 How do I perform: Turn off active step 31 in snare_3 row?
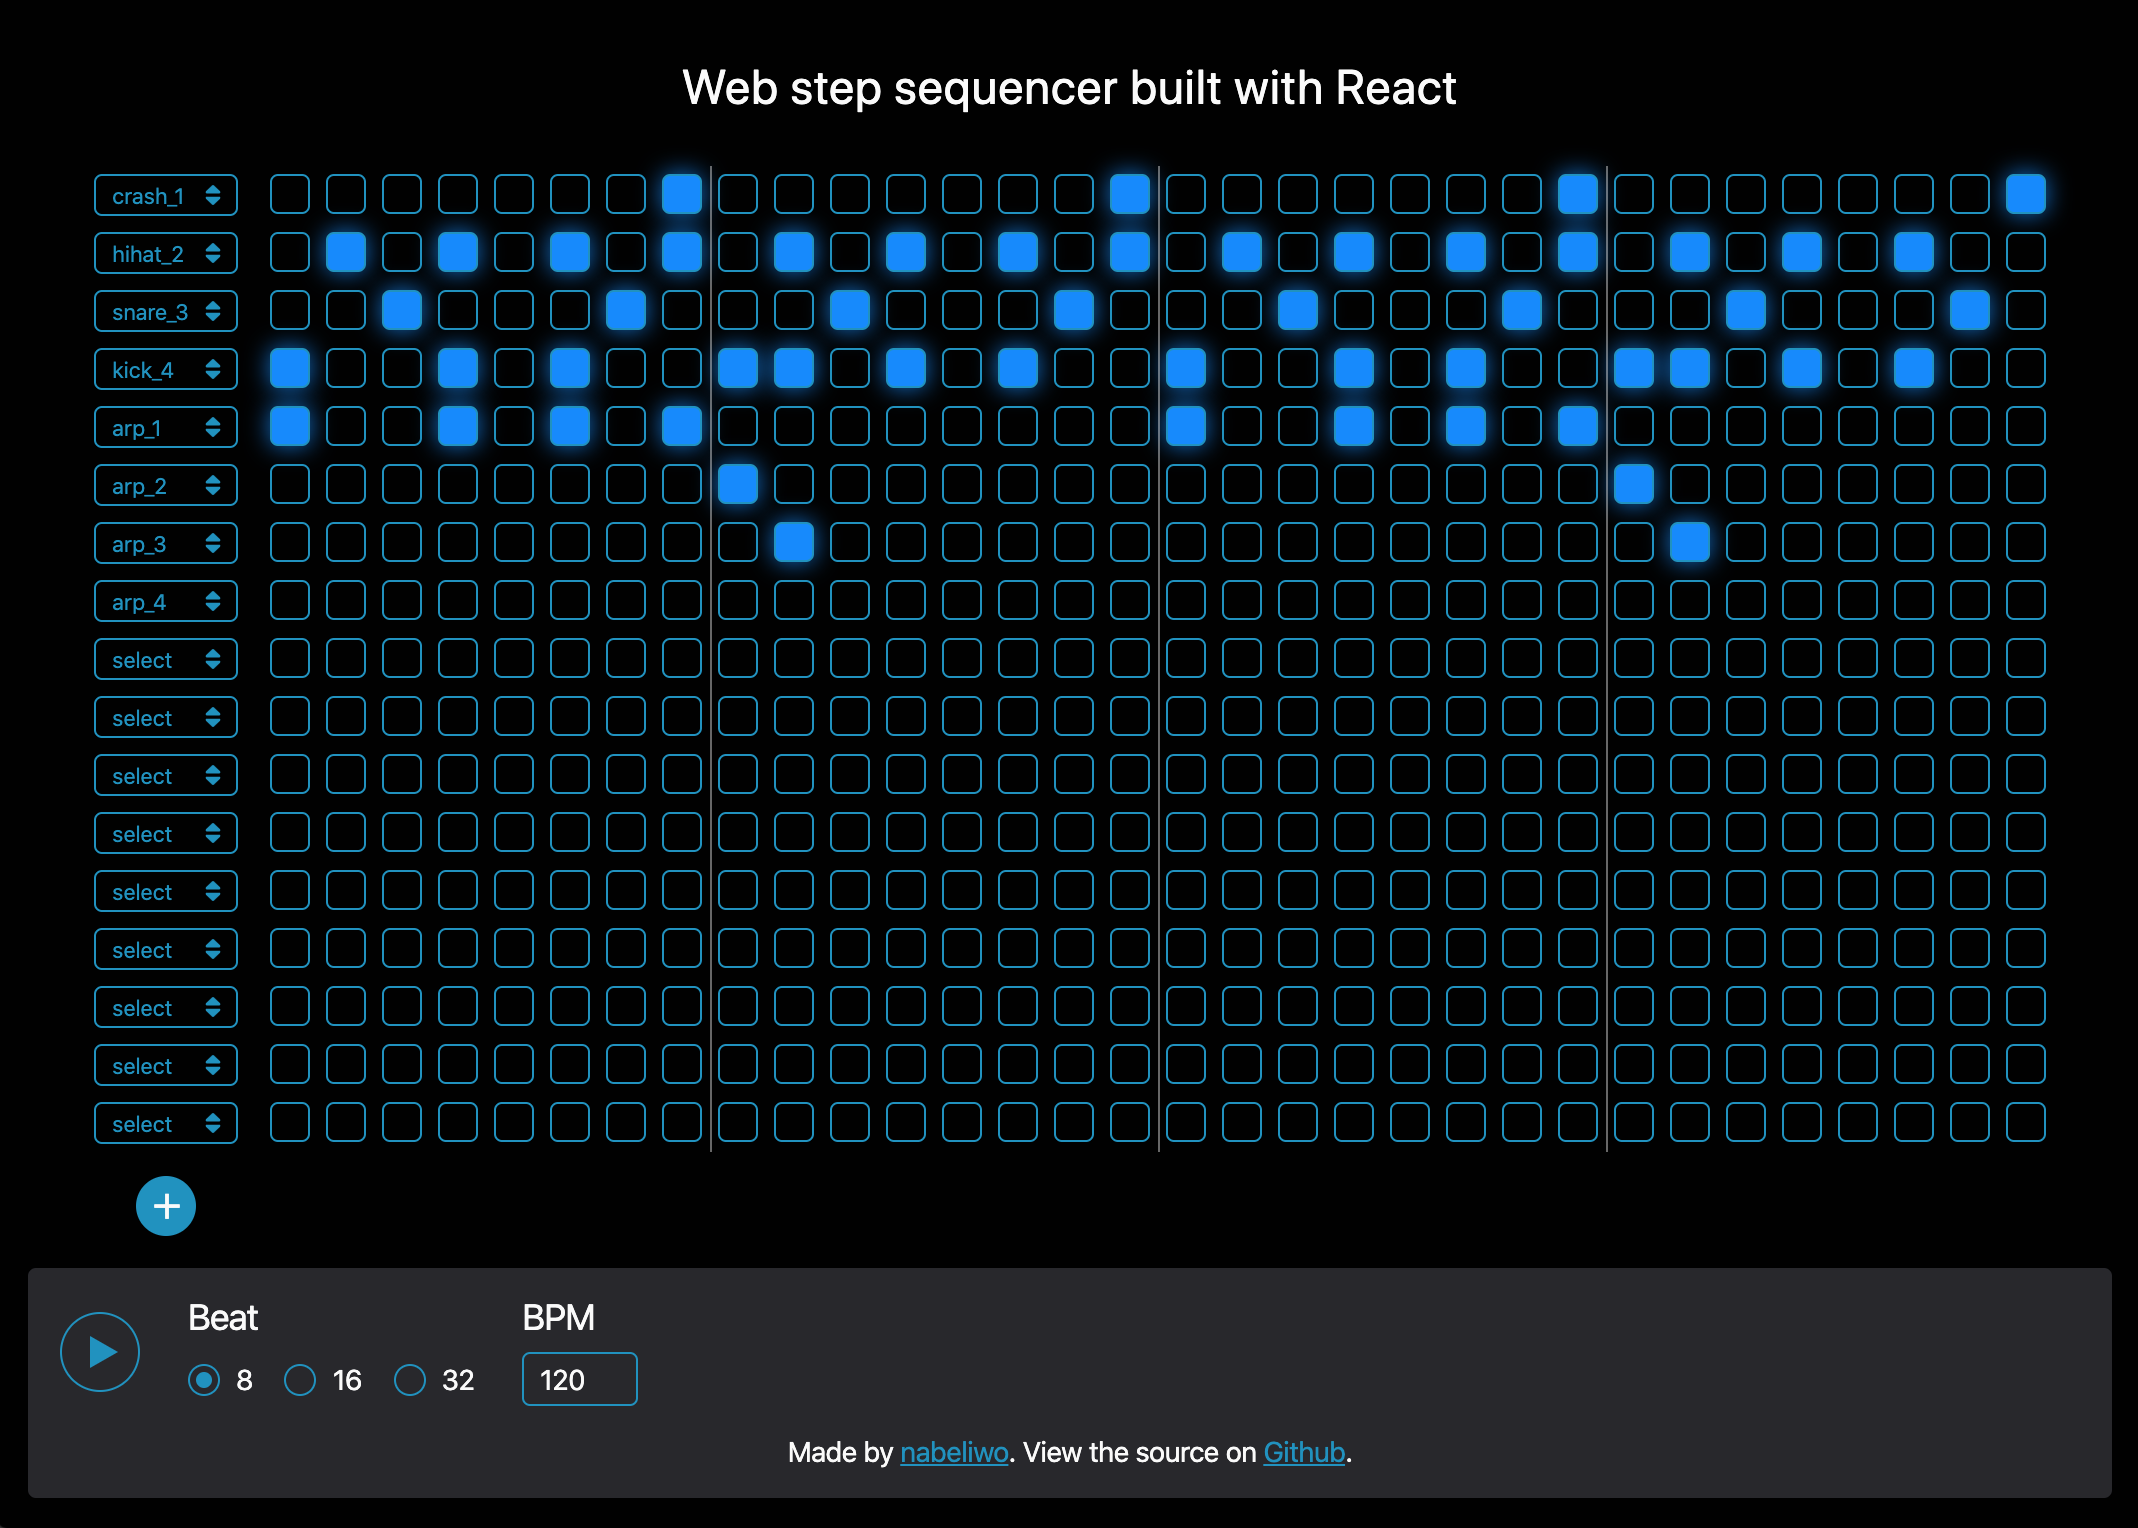point(1970,310)
